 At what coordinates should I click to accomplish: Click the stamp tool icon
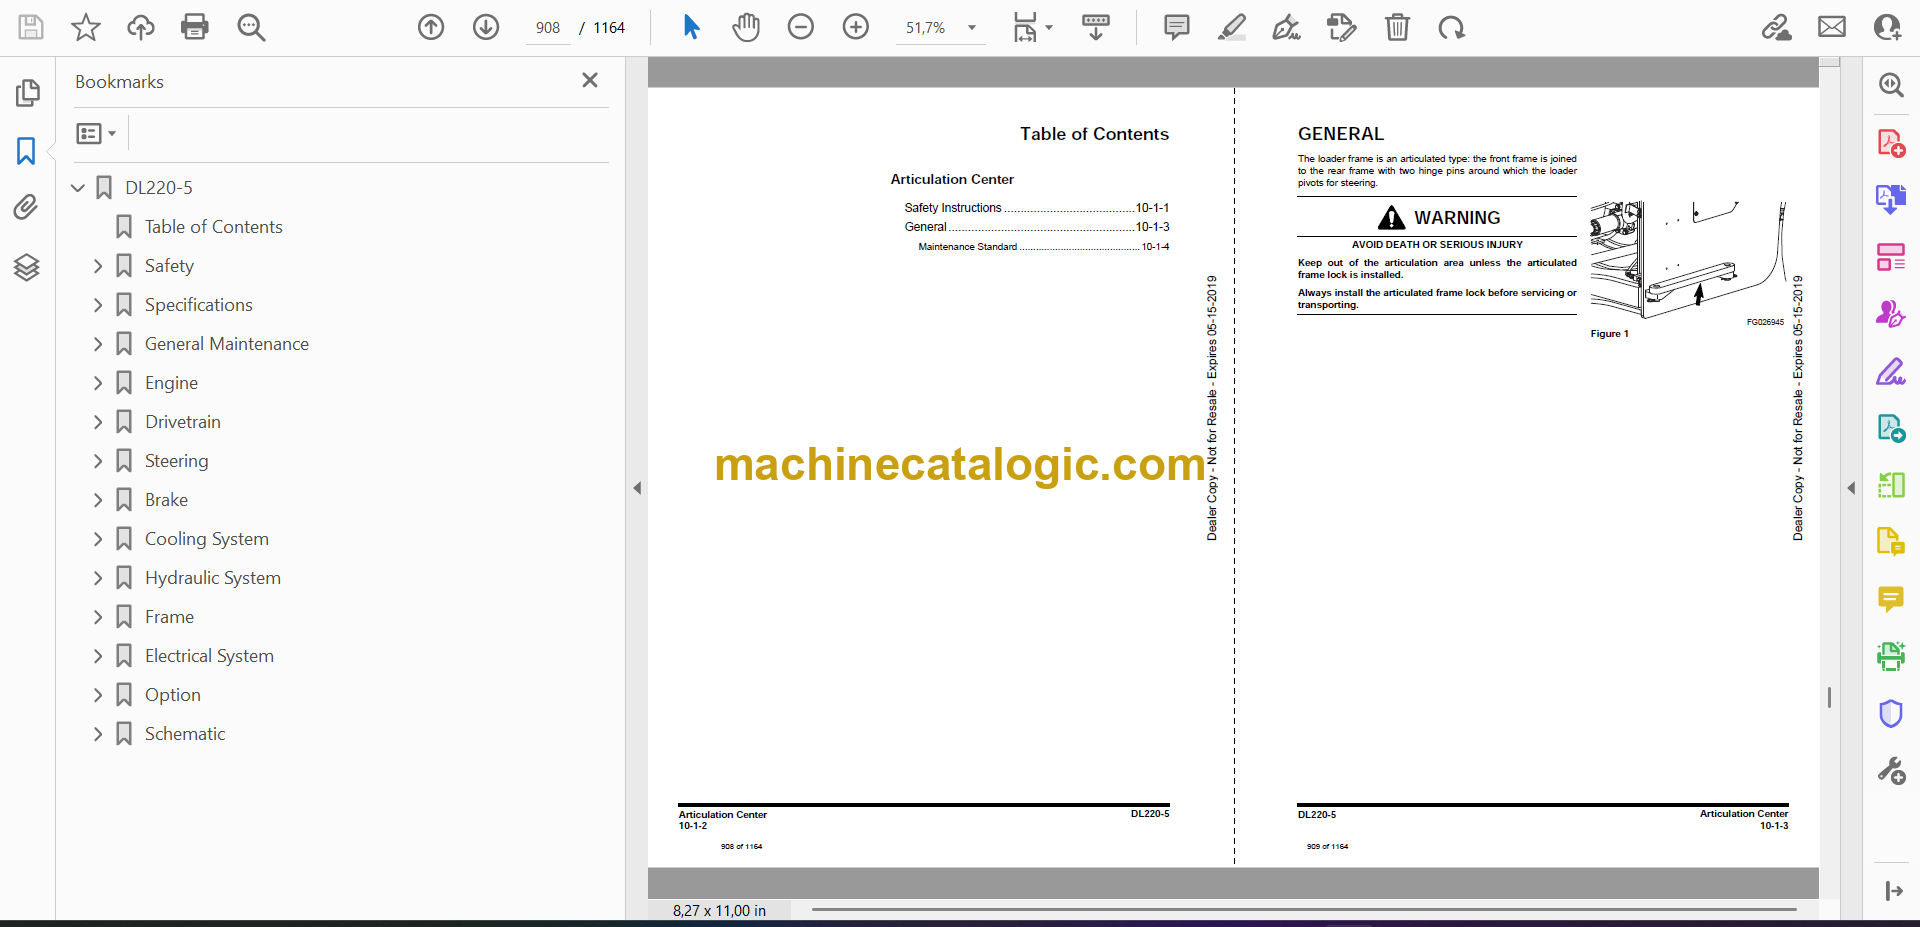(1341, 27)
